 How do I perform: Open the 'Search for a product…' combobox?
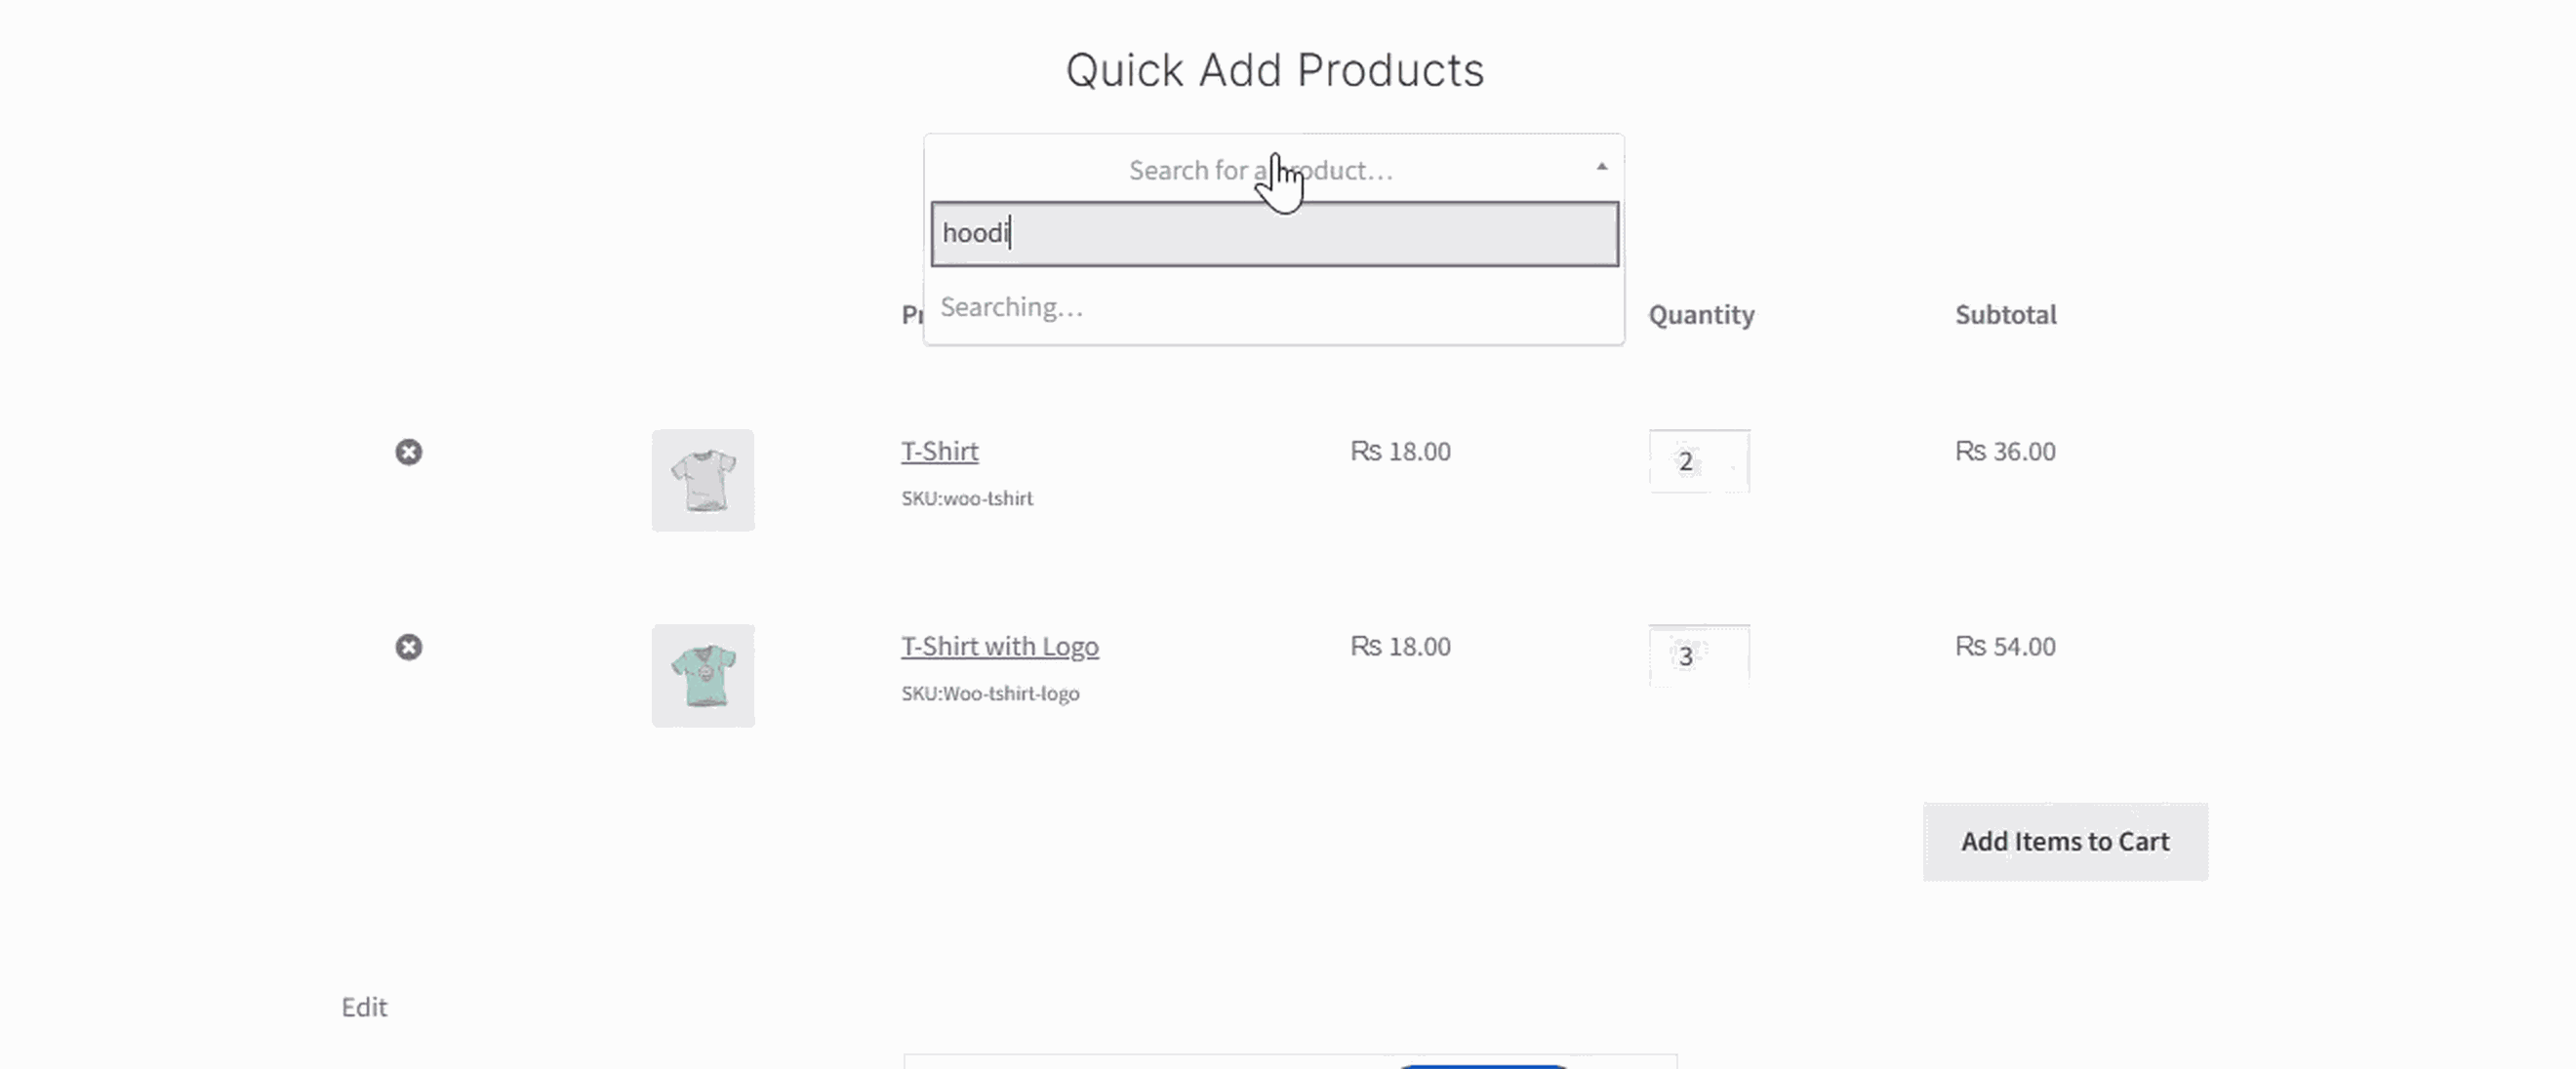(1260, 169)
